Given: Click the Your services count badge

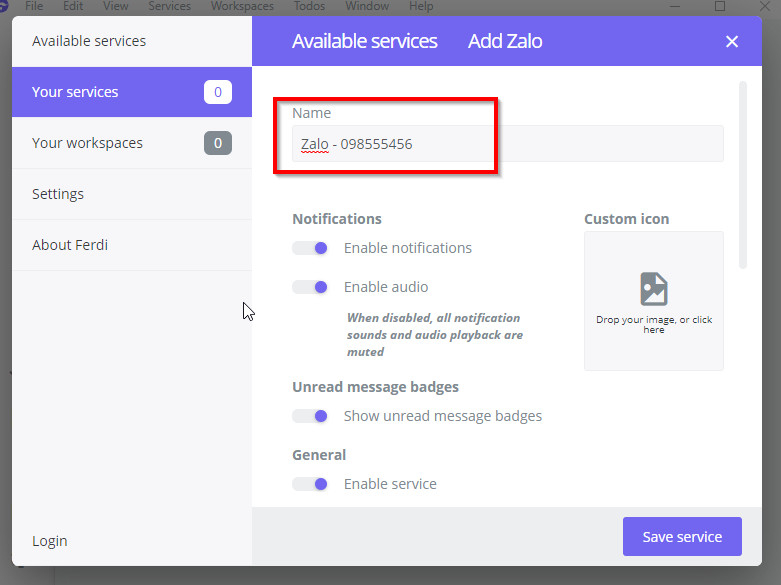Looking at the screenshot, I should coord(218,92).
